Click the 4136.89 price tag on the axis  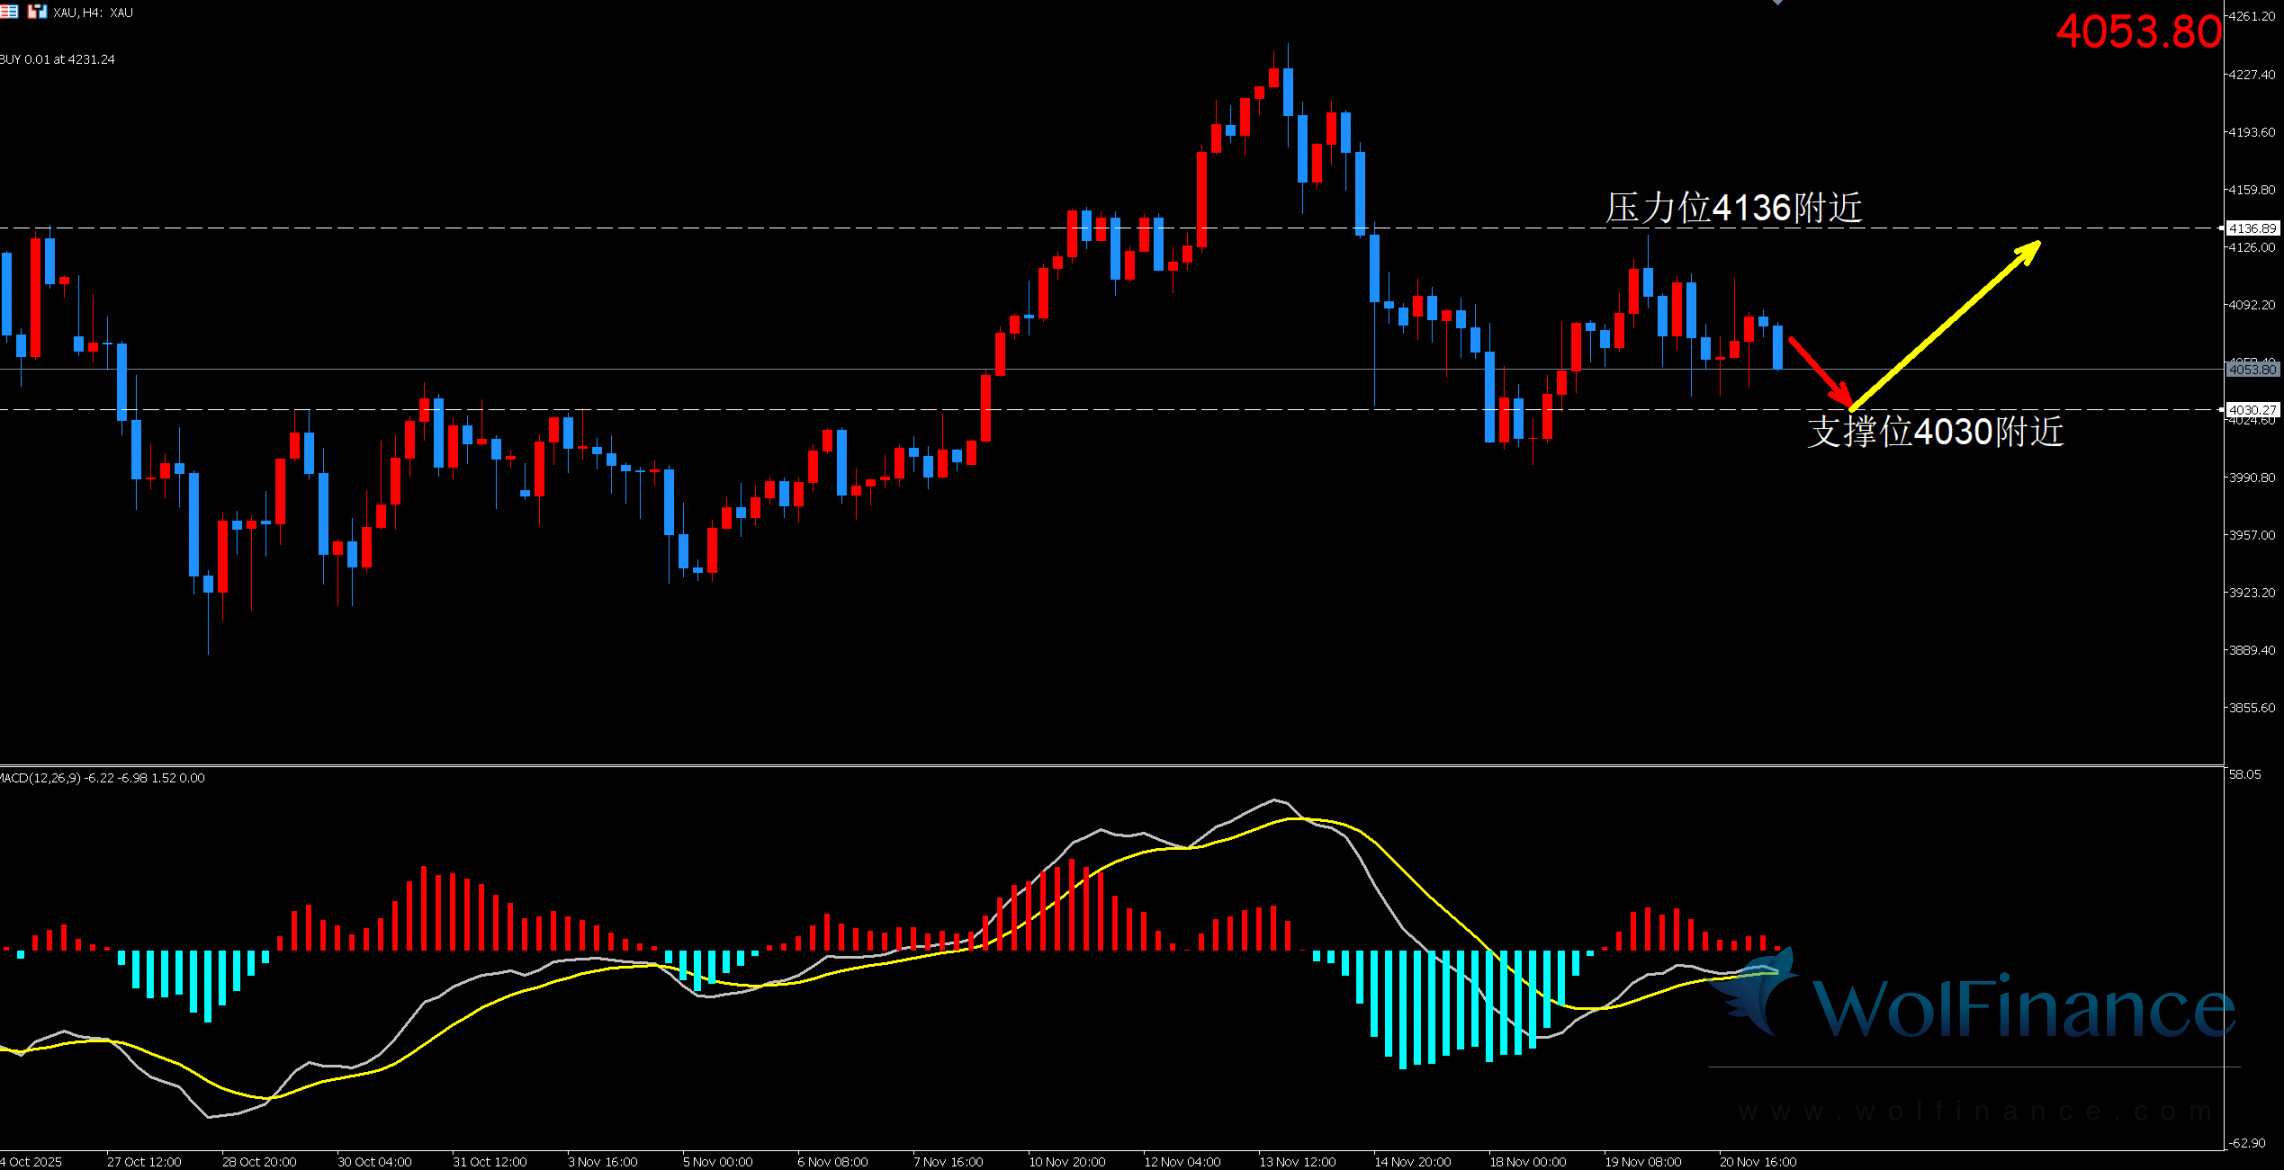(x=2253, y=228)
